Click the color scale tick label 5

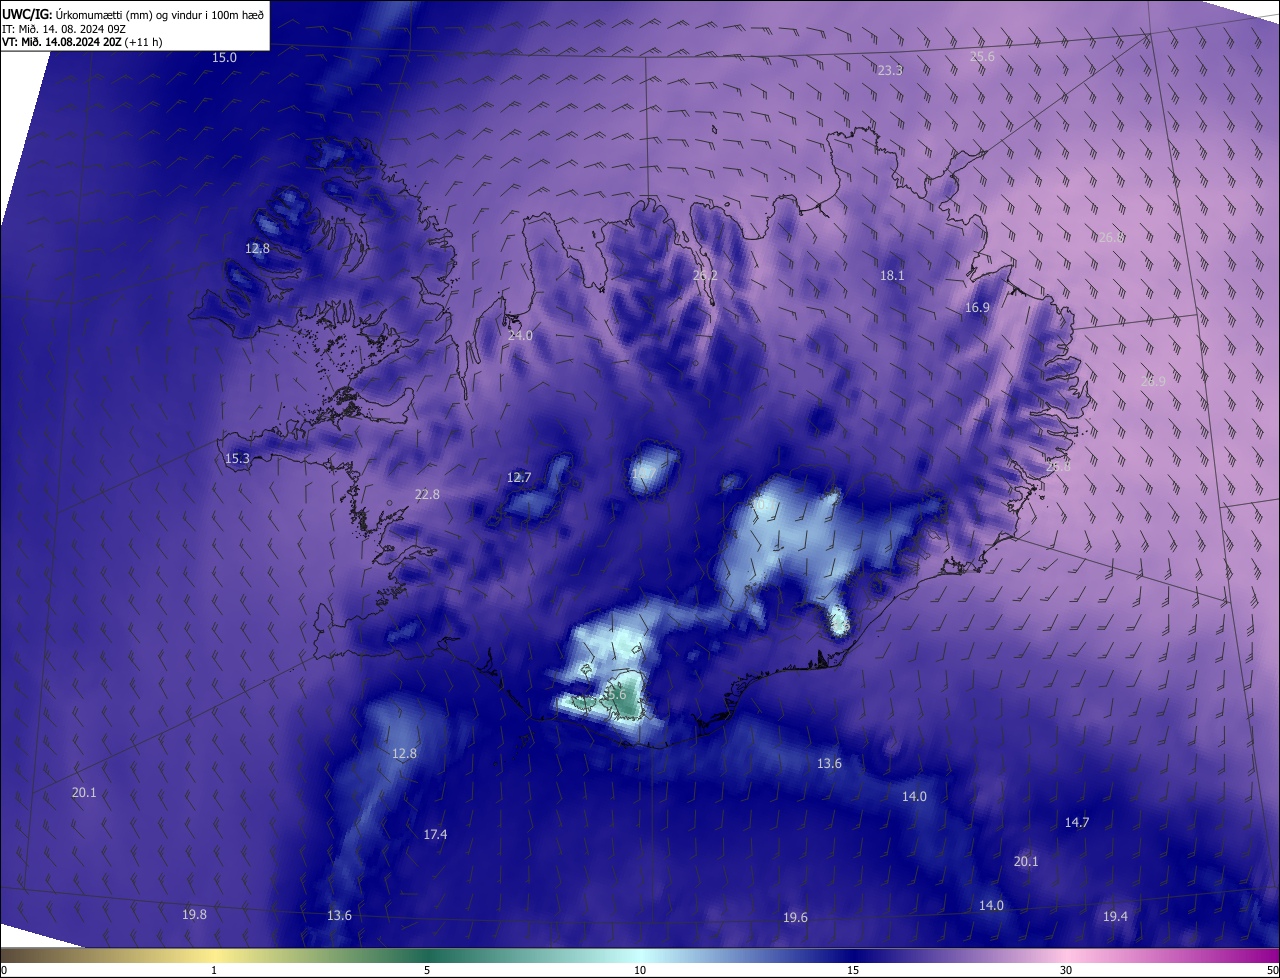point(427,970)
